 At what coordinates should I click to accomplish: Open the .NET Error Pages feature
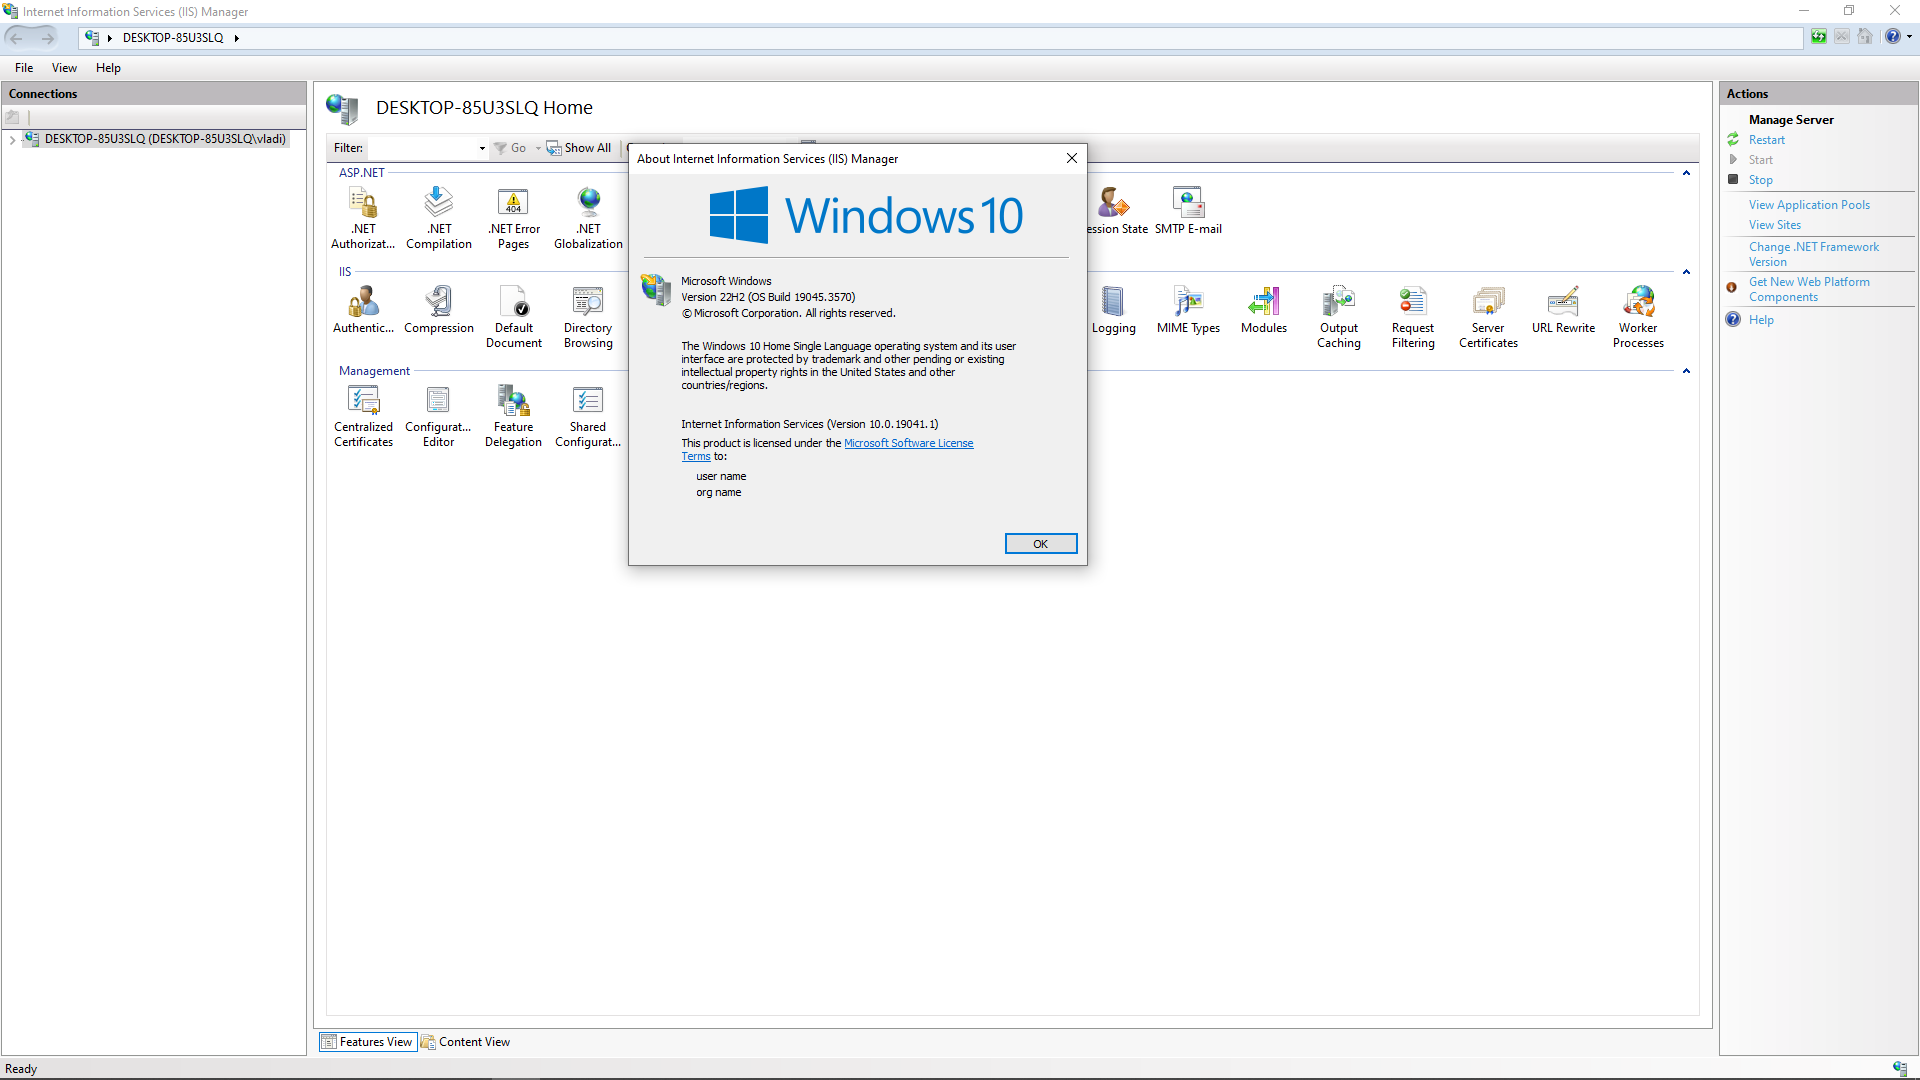click(514, 217)
